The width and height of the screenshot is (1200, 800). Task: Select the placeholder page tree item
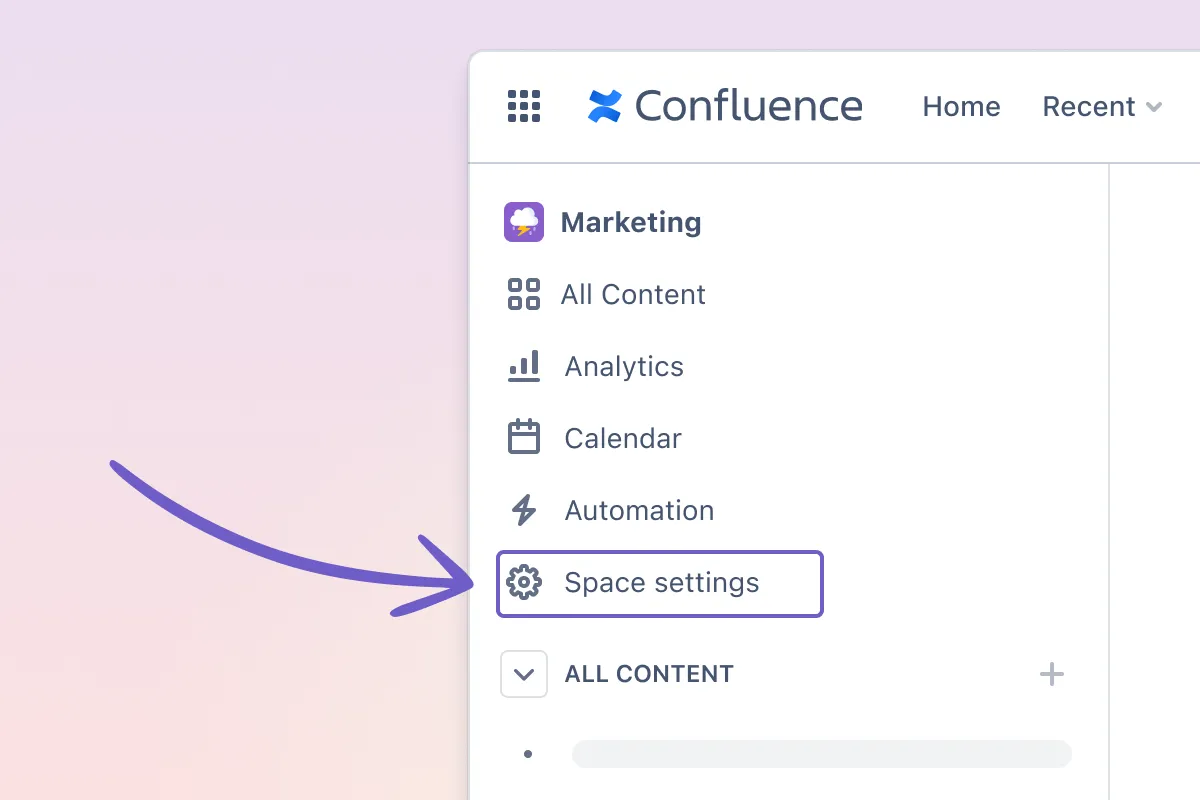pos(822,754)
